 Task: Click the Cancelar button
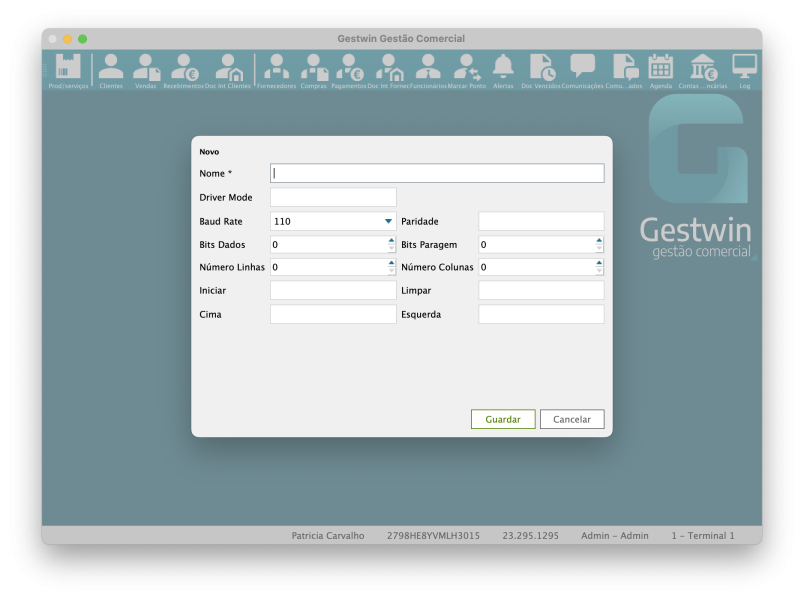pos(572,420)
